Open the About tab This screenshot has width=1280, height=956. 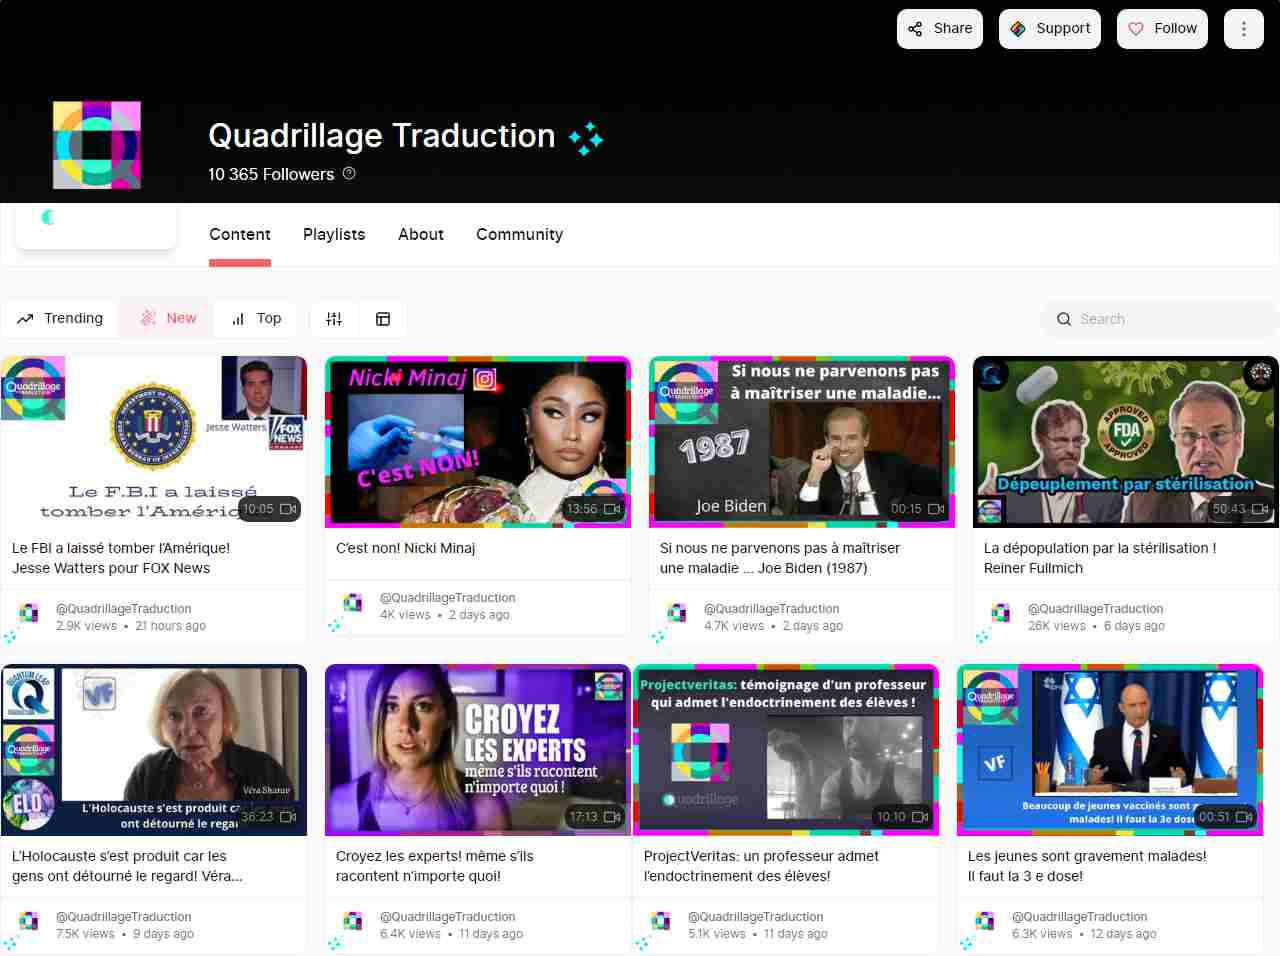[x=421, y=234]
